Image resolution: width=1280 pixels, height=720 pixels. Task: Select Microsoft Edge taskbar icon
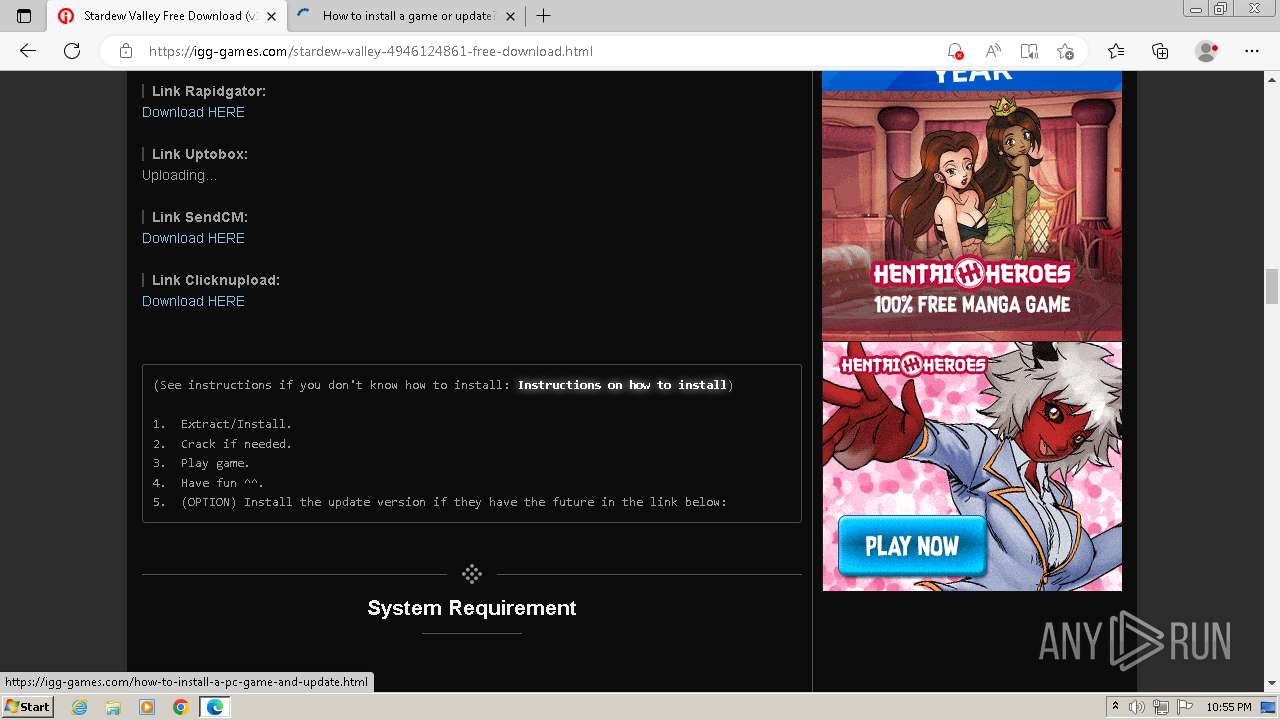pyautogui.click(x=214, y=707)
